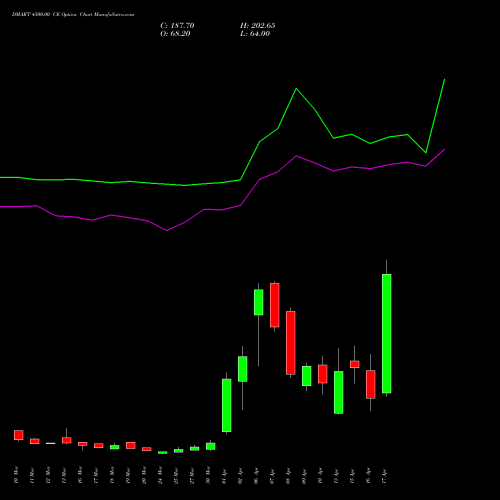Select the green candle for 09 Apr
The width and height of the screenshot is (500, 500).
(x=307, y=376)
